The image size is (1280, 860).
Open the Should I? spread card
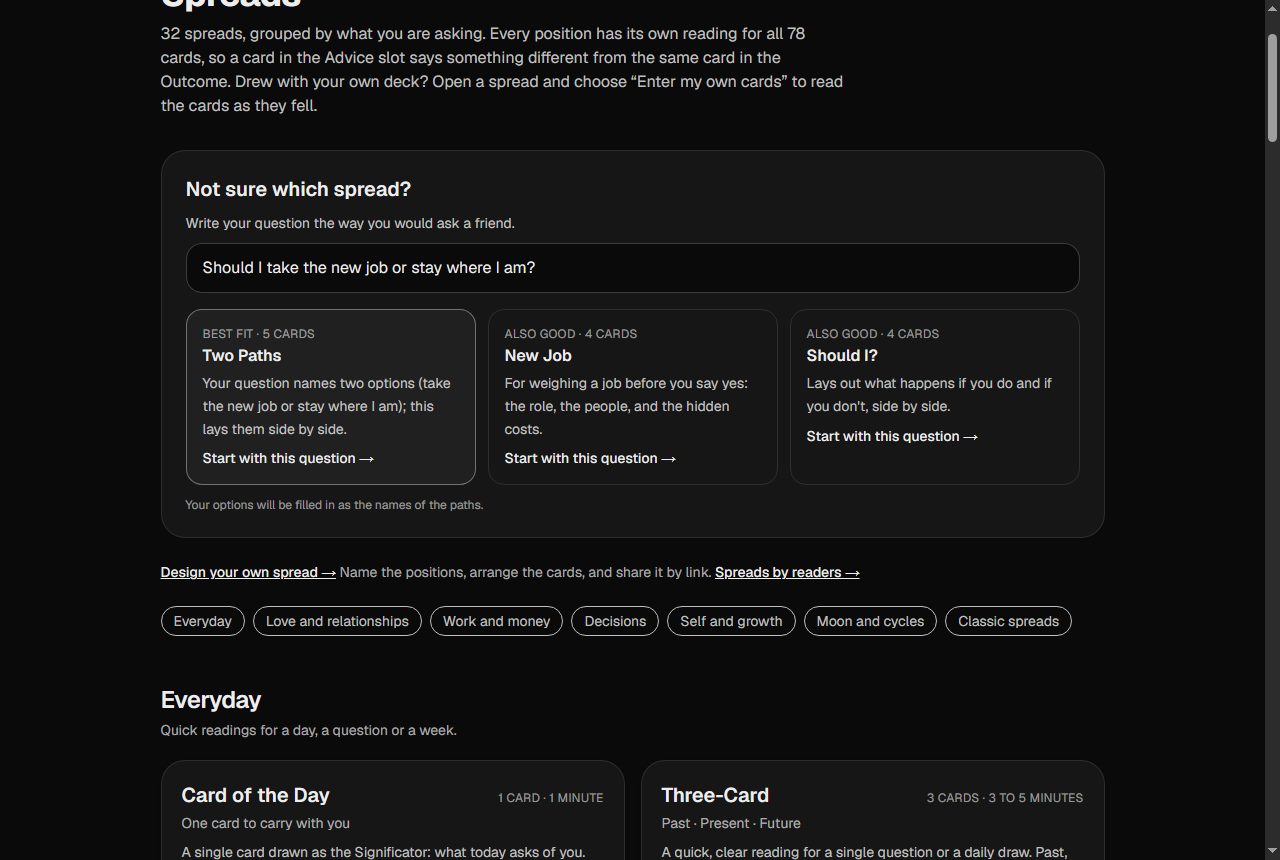point(935,397)
